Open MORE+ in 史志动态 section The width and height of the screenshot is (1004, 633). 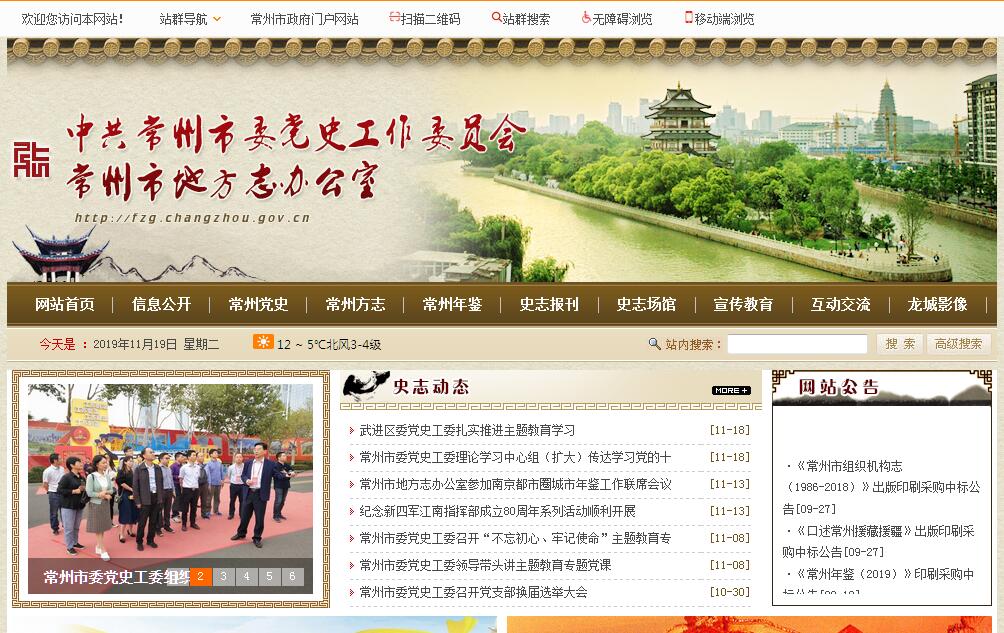731,390
